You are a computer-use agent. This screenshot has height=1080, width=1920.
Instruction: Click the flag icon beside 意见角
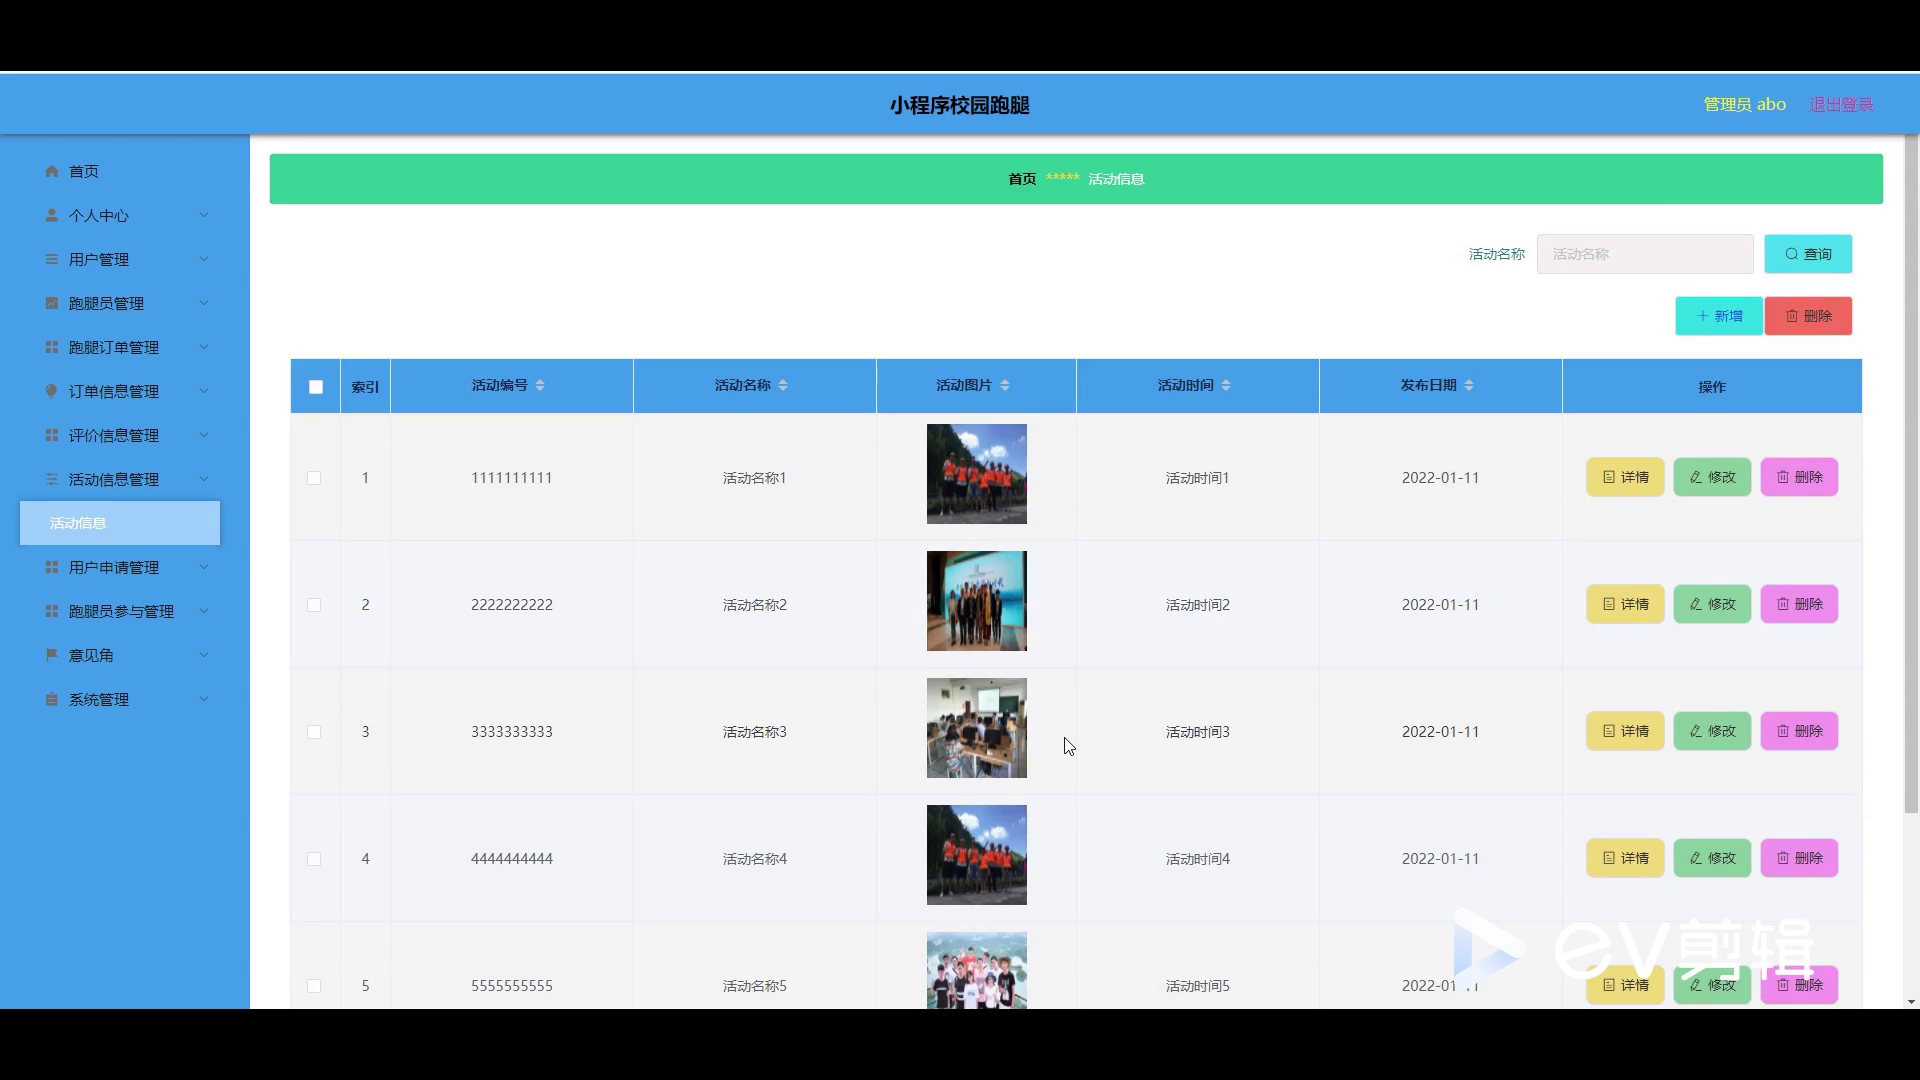[52, 655]
